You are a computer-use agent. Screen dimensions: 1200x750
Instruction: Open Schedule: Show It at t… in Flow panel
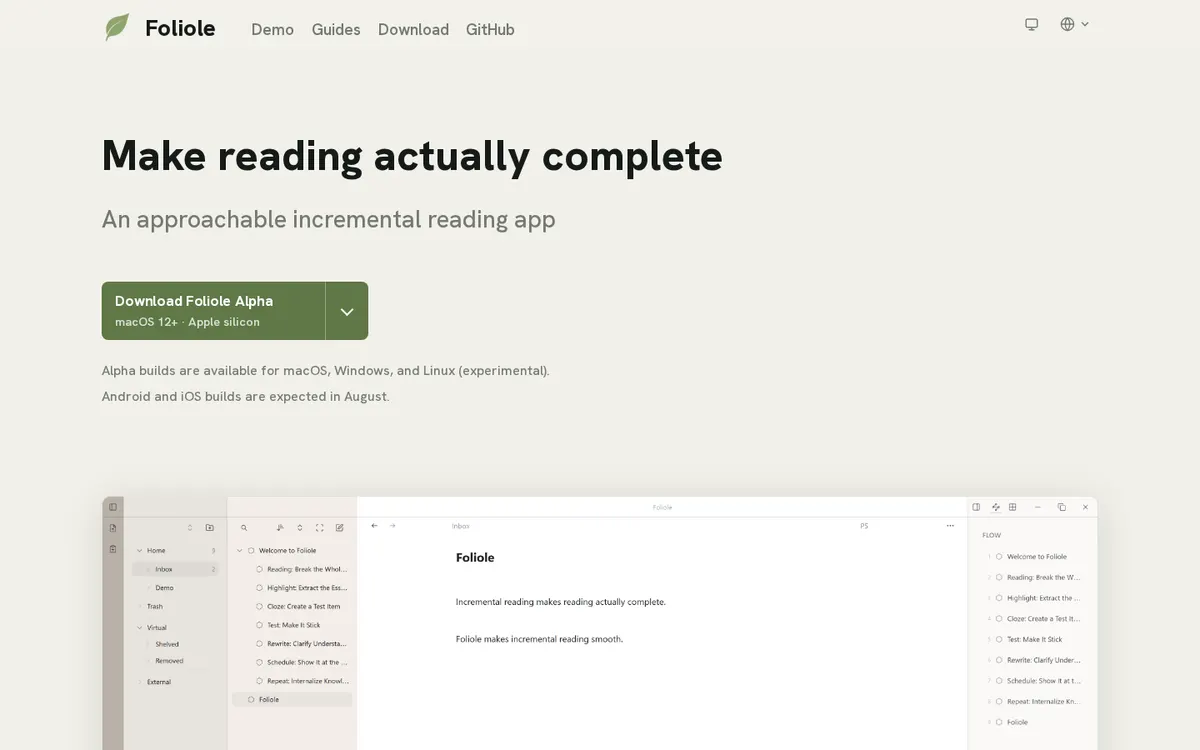(1044, 681)
